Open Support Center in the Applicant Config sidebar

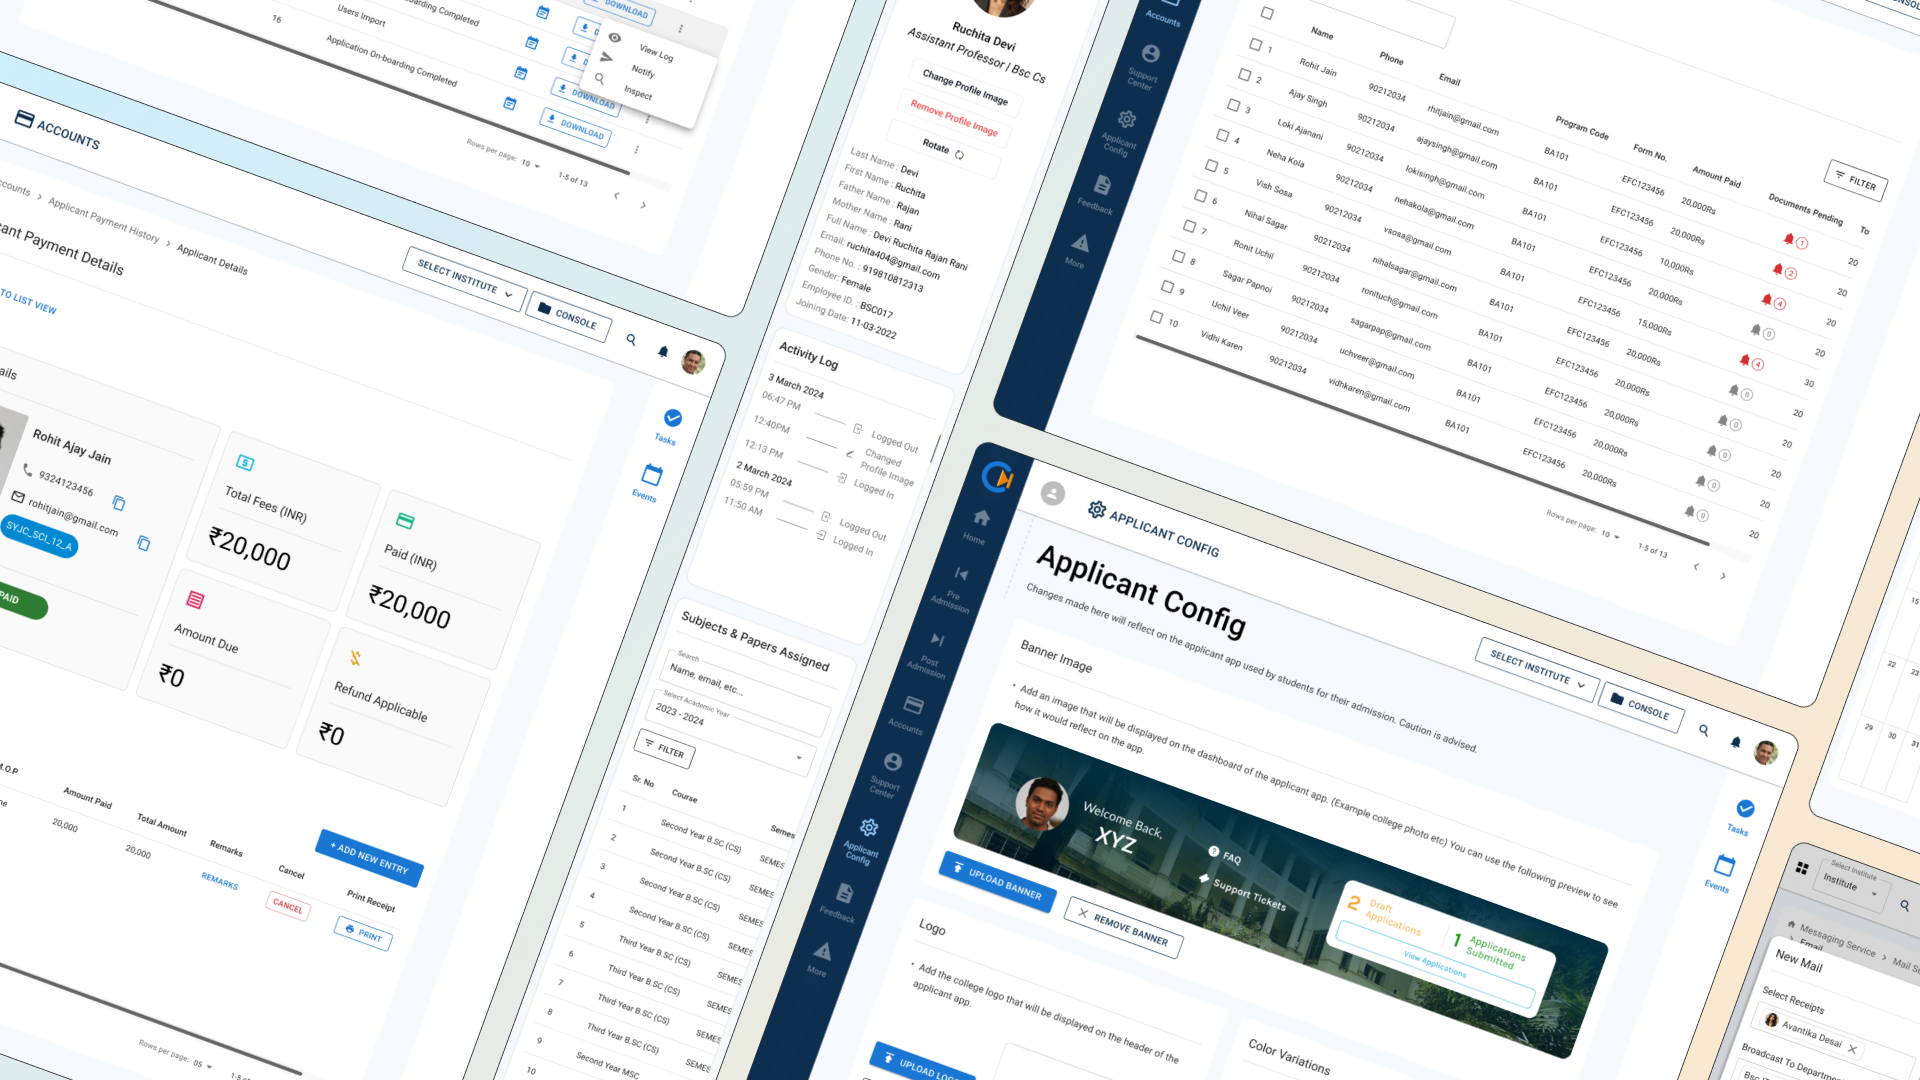point(888,774)
